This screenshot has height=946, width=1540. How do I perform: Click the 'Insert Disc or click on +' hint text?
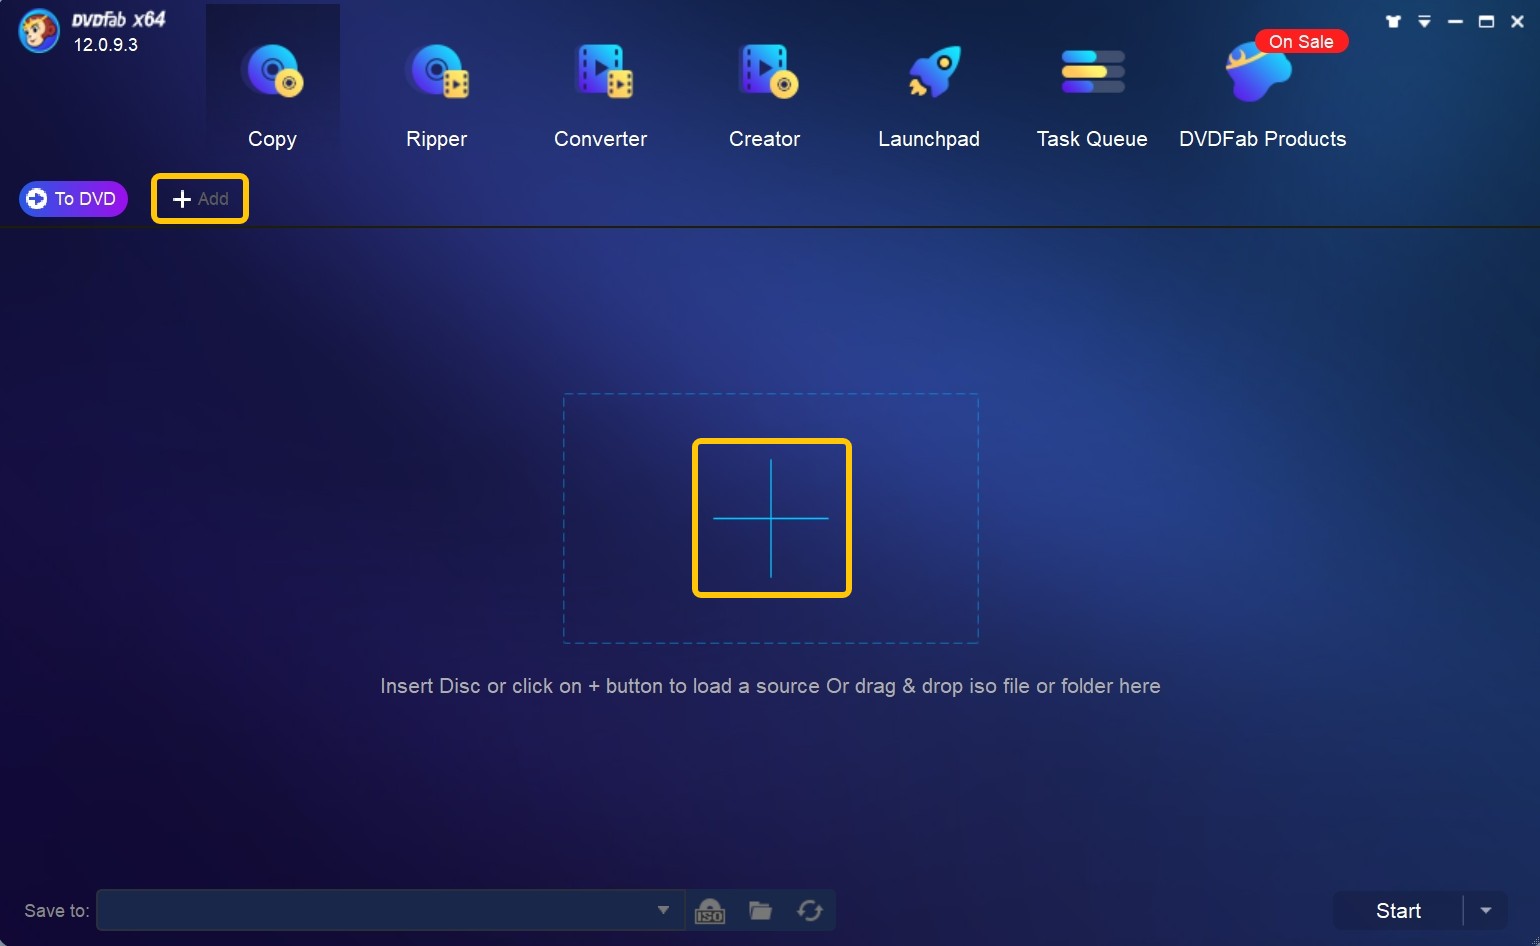[x=770, y=686]
